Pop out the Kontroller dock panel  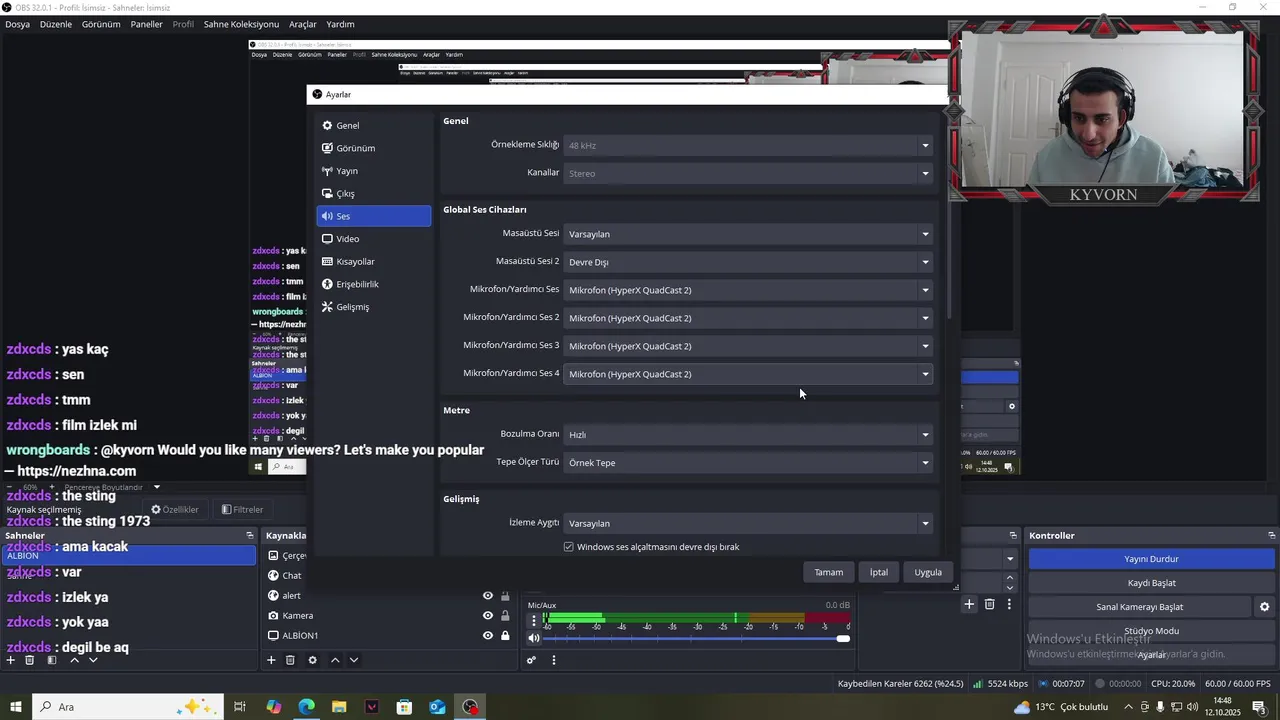coord(1271,535)
